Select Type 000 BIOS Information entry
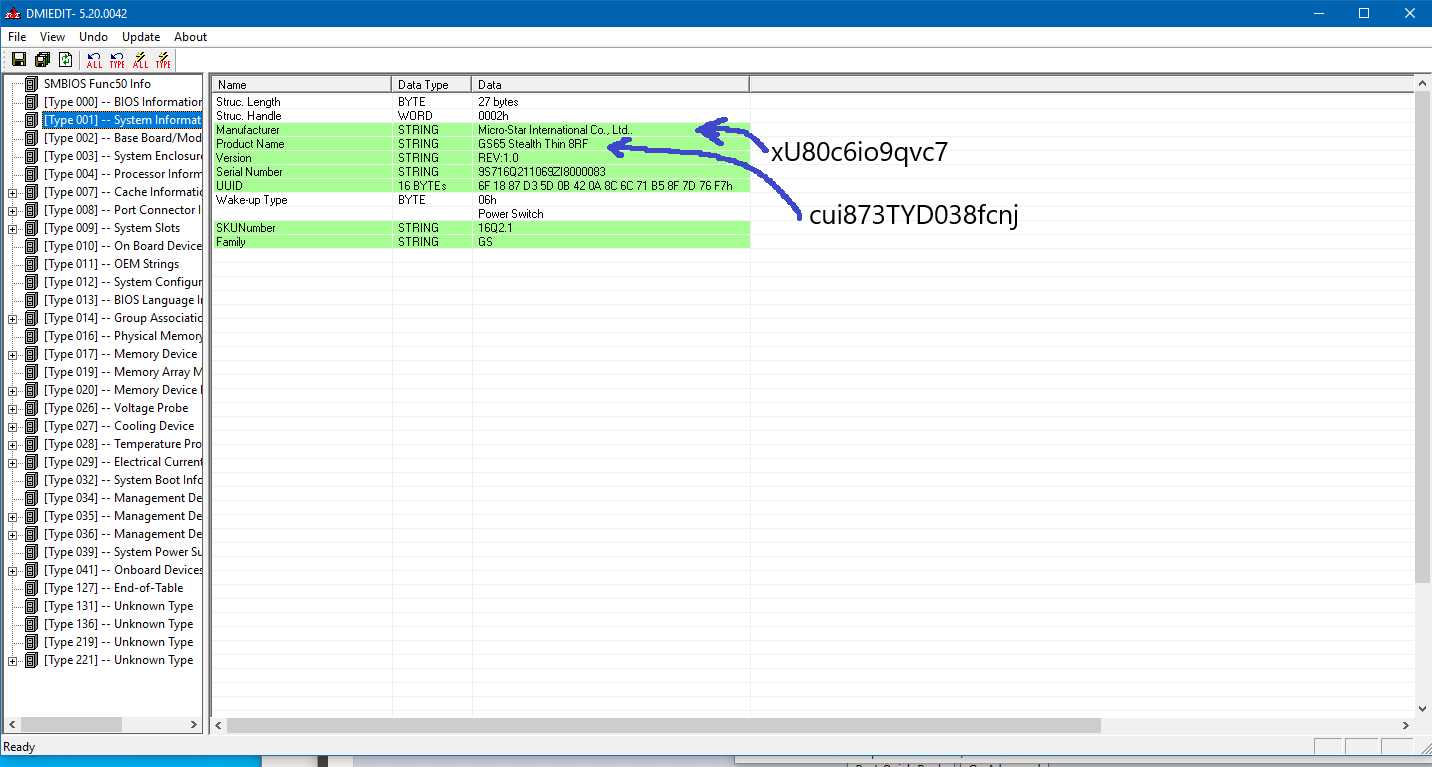Image resolution: width=1432 pixels, height=767 pixels. [x=122, y=102]
